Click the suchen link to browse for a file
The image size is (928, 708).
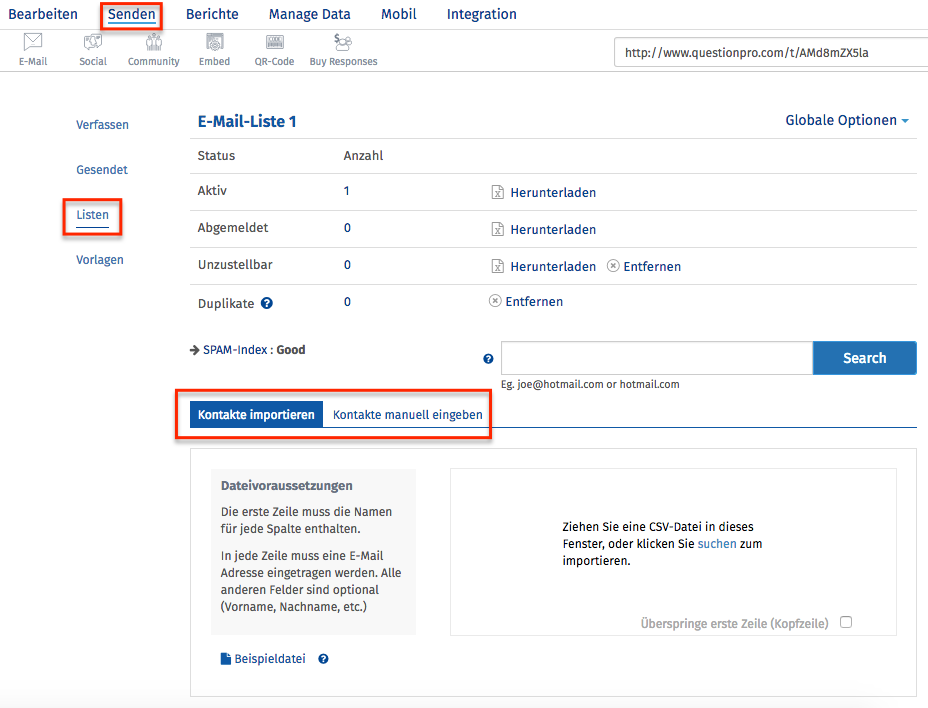717,543
